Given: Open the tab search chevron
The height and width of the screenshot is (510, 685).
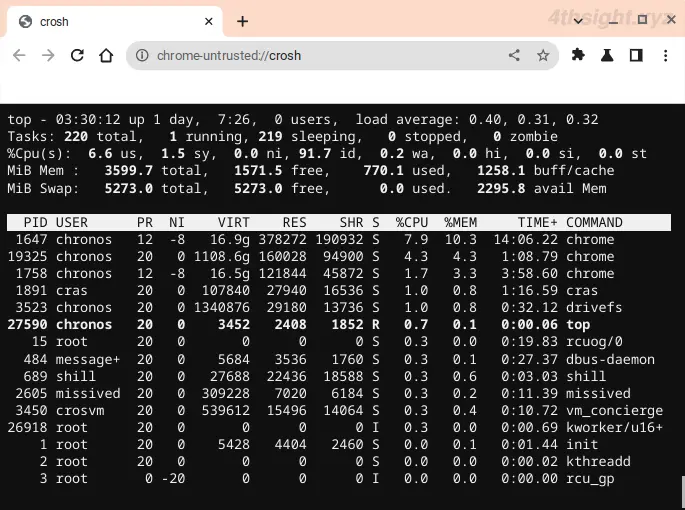Looking at the screenshot, I should click(578, 21).
